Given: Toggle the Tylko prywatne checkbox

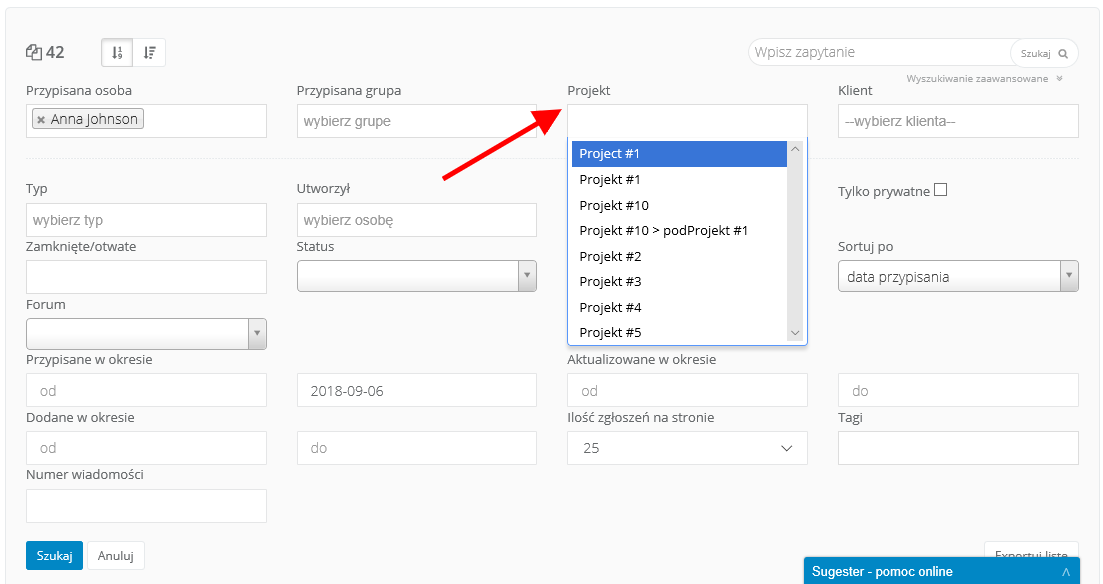Looking at the screenshot, I should 940,191.
